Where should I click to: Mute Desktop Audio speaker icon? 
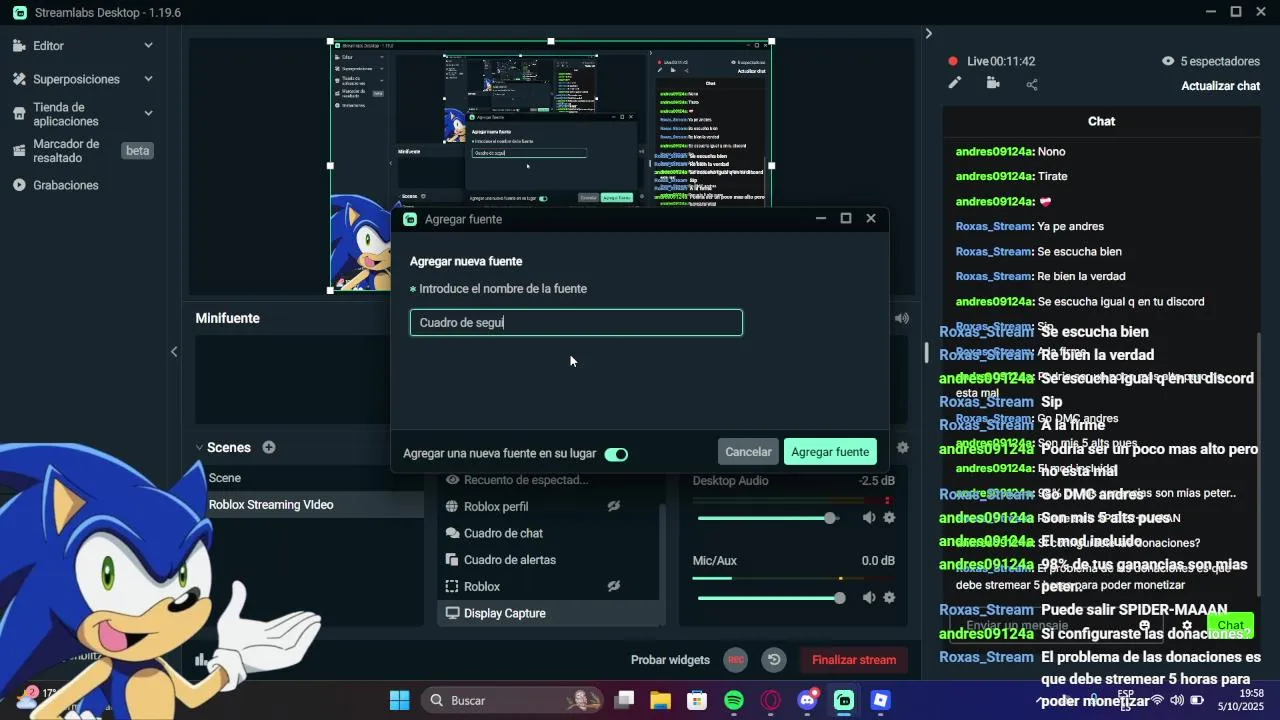point(869,518)
